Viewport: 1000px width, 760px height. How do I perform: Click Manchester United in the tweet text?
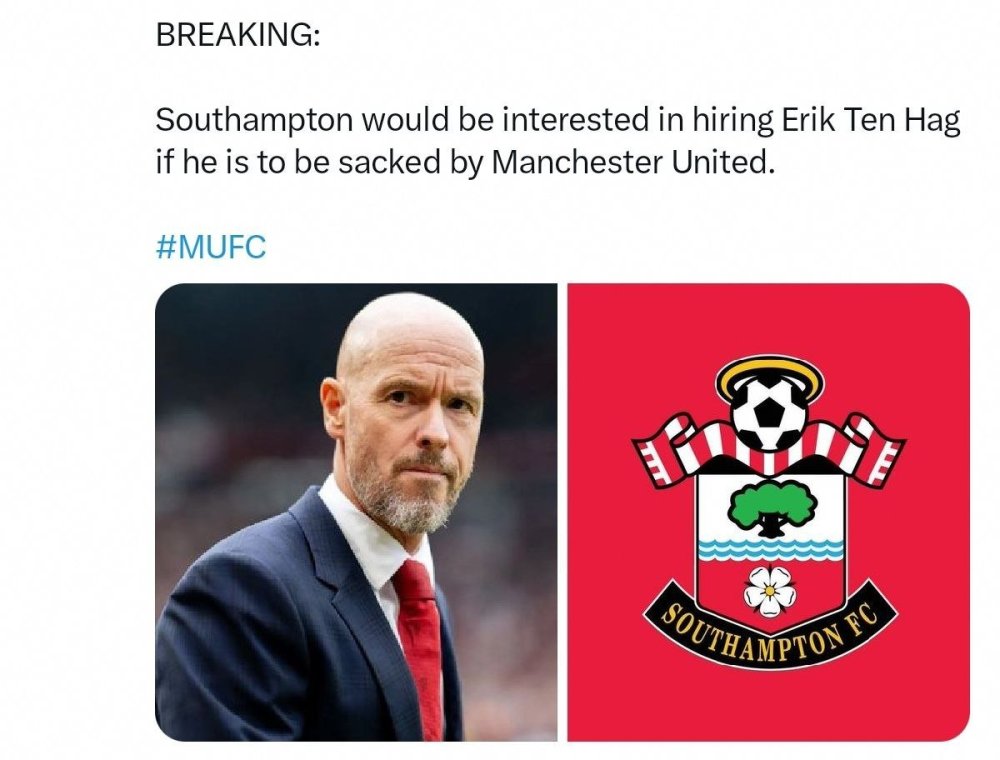click(632, 162)
